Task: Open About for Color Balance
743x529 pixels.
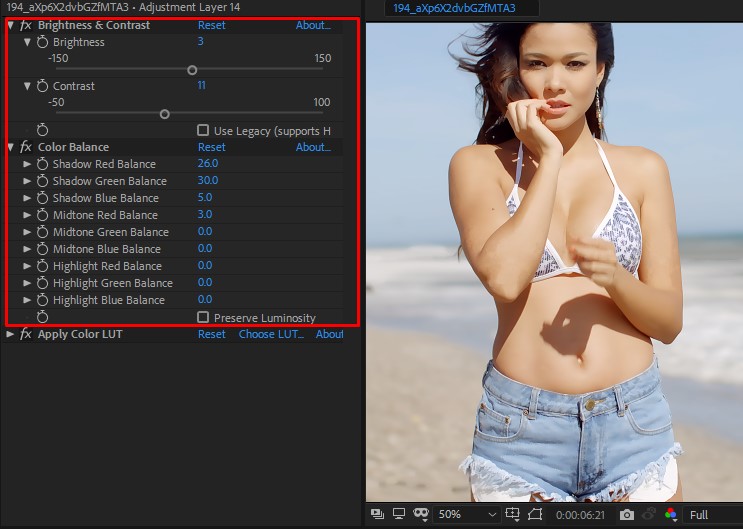Action: (x=313, y=147)
